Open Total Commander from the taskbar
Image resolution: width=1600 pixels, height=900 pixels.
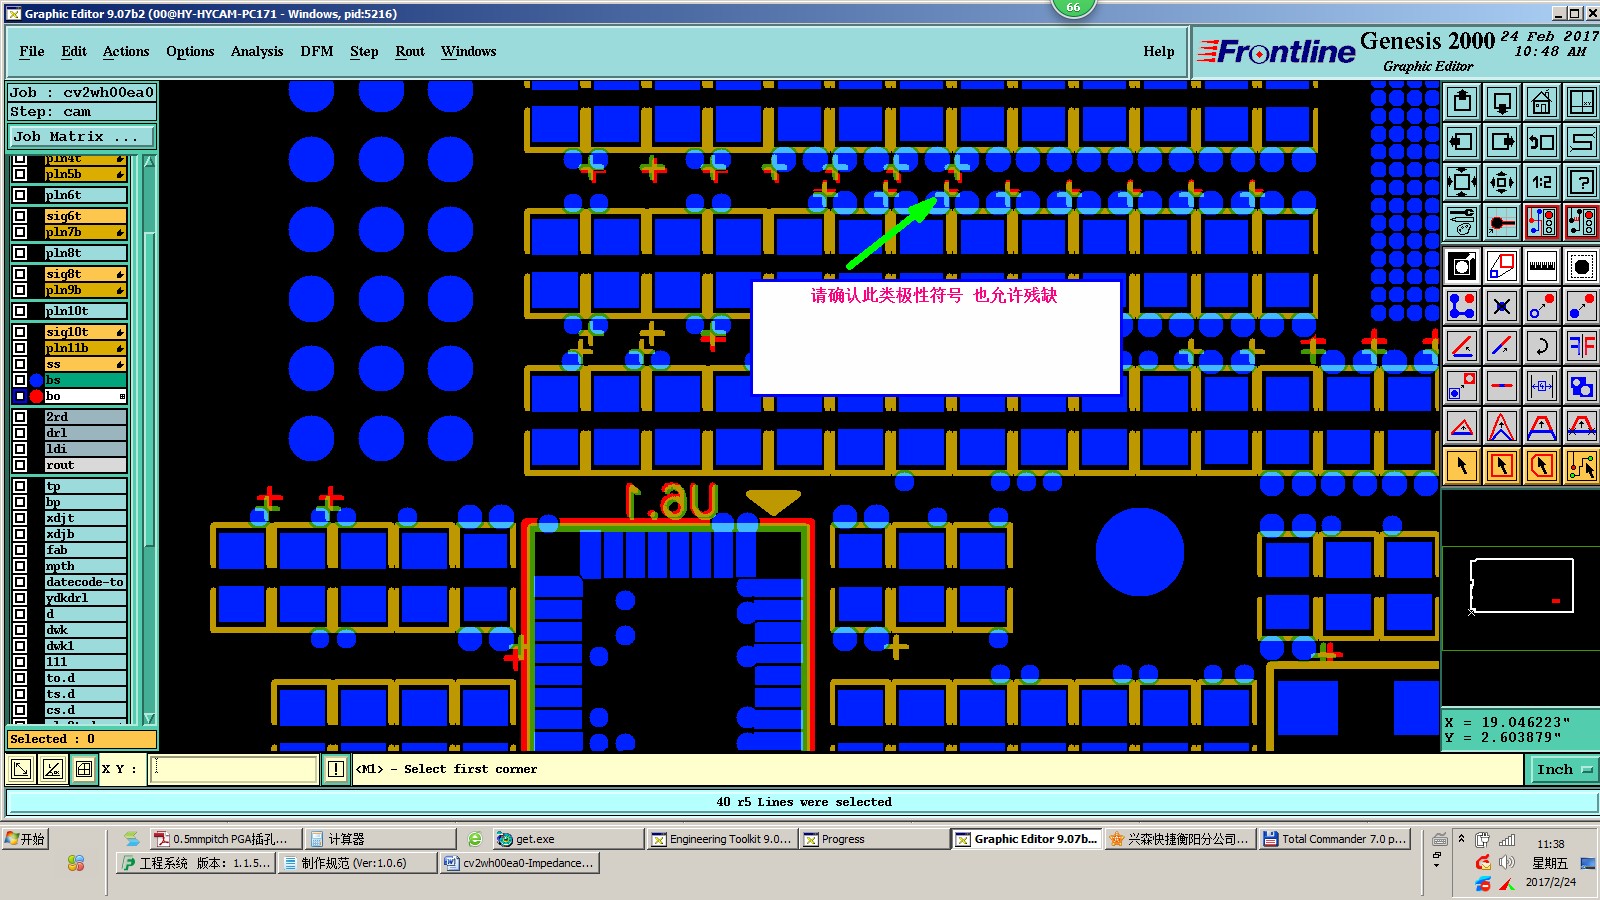1335,839
